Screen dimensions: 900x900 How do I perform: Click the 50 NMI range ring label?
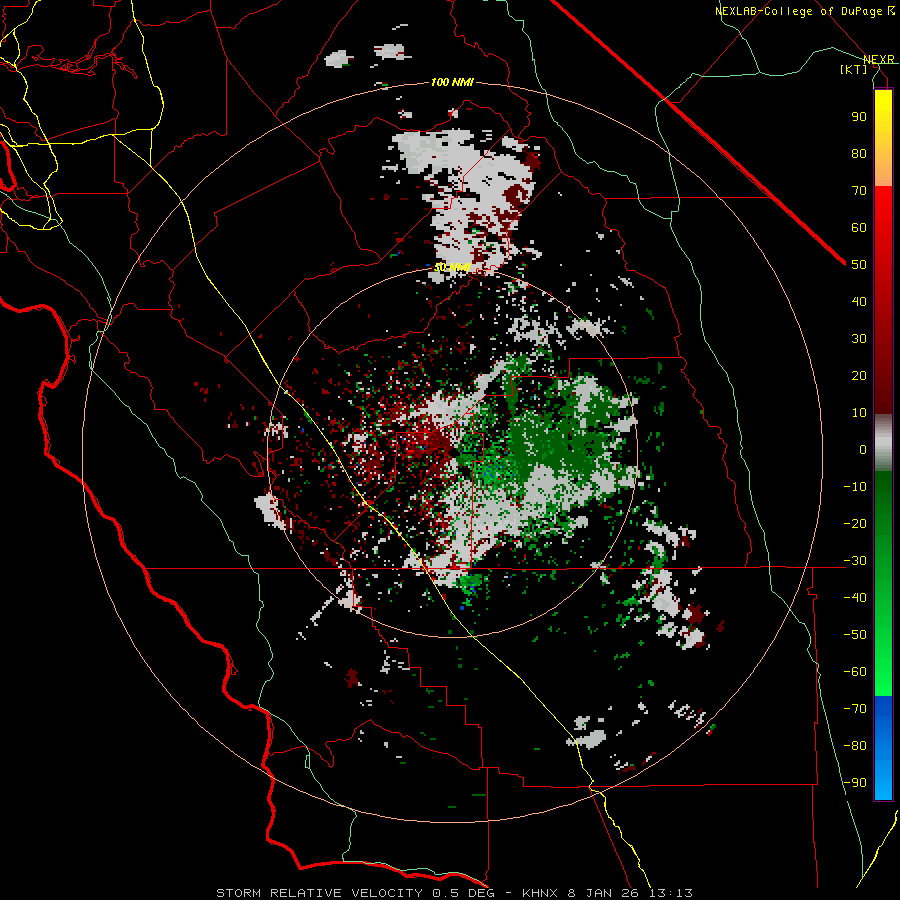(x=452, y=267)
